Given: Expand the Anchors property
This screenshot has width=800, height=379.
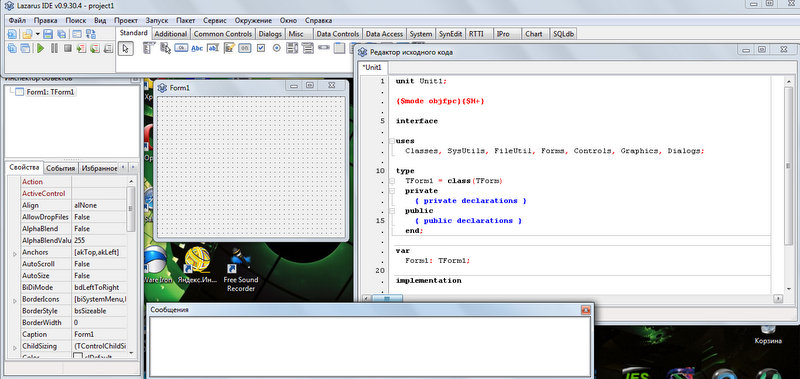Looking at the screenshot, I should [x=14, y=253].
